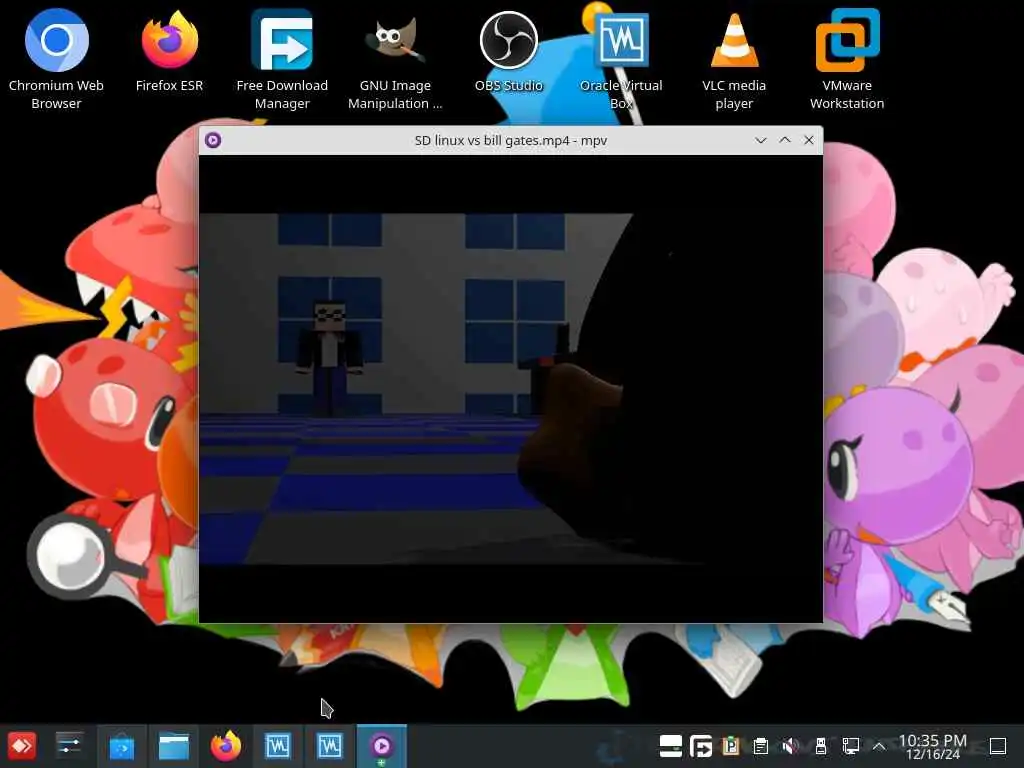
Task: Minimize the mpv window
Action: tap(761, 140)
